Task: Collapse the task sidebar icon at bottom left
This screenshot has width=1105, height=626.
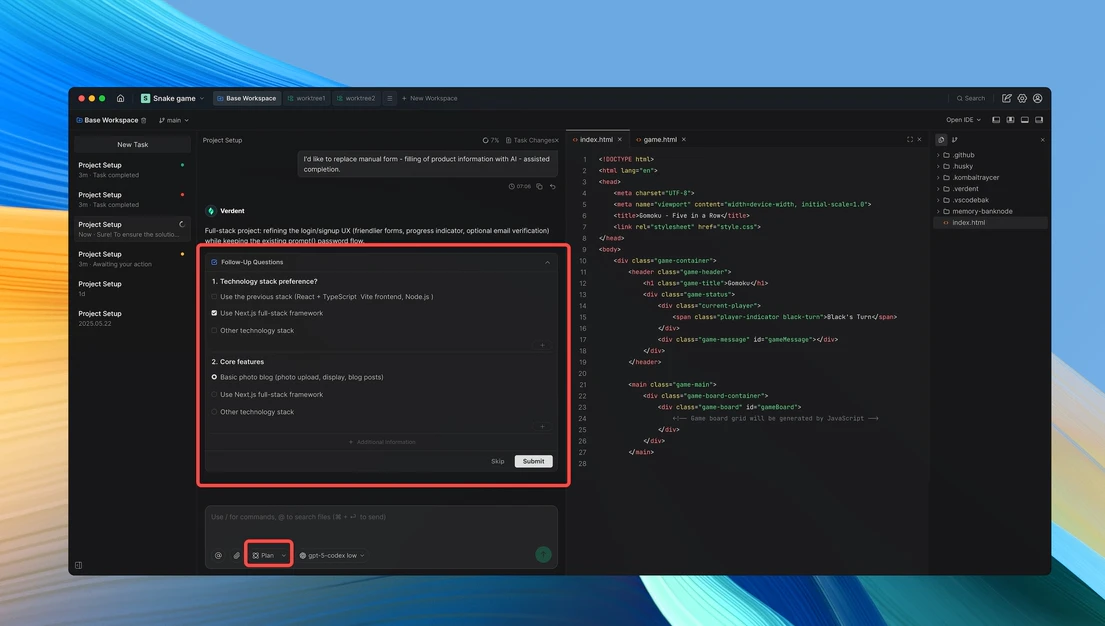Action: pyautogui.click(x=78, y=565)
